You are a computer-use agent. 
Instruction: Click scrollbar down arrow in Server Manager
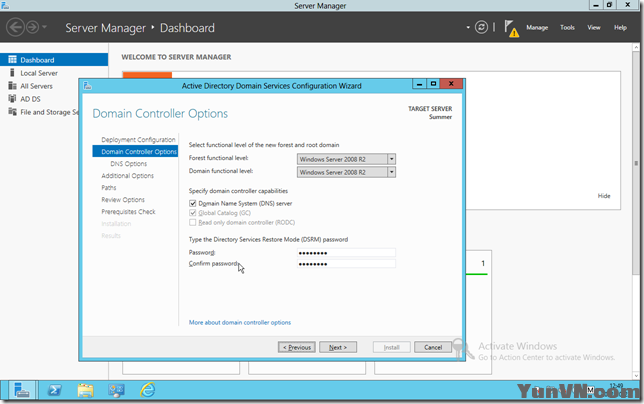(x=636, y=375)
